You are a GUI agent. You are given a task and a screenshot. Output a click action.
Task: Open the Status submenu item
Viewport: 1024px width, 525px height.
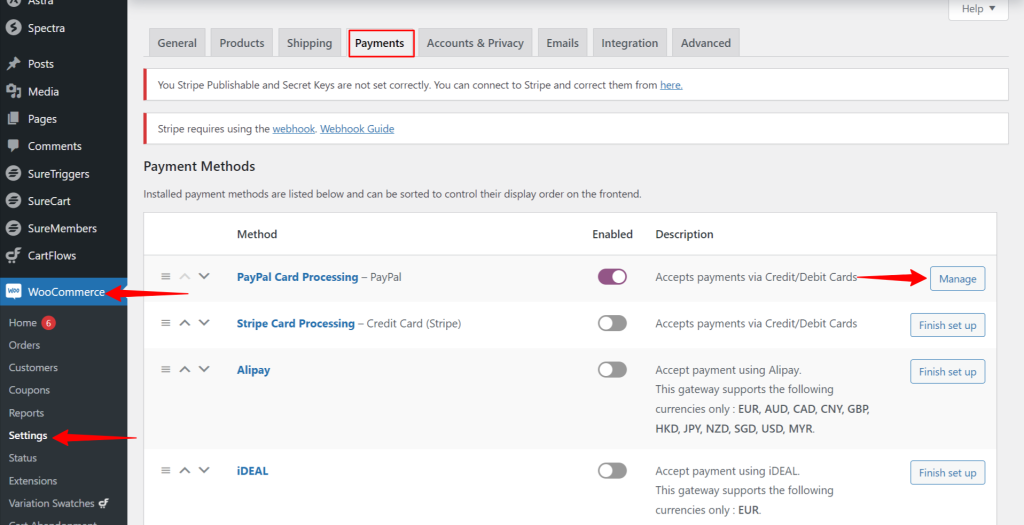[23, 458]
